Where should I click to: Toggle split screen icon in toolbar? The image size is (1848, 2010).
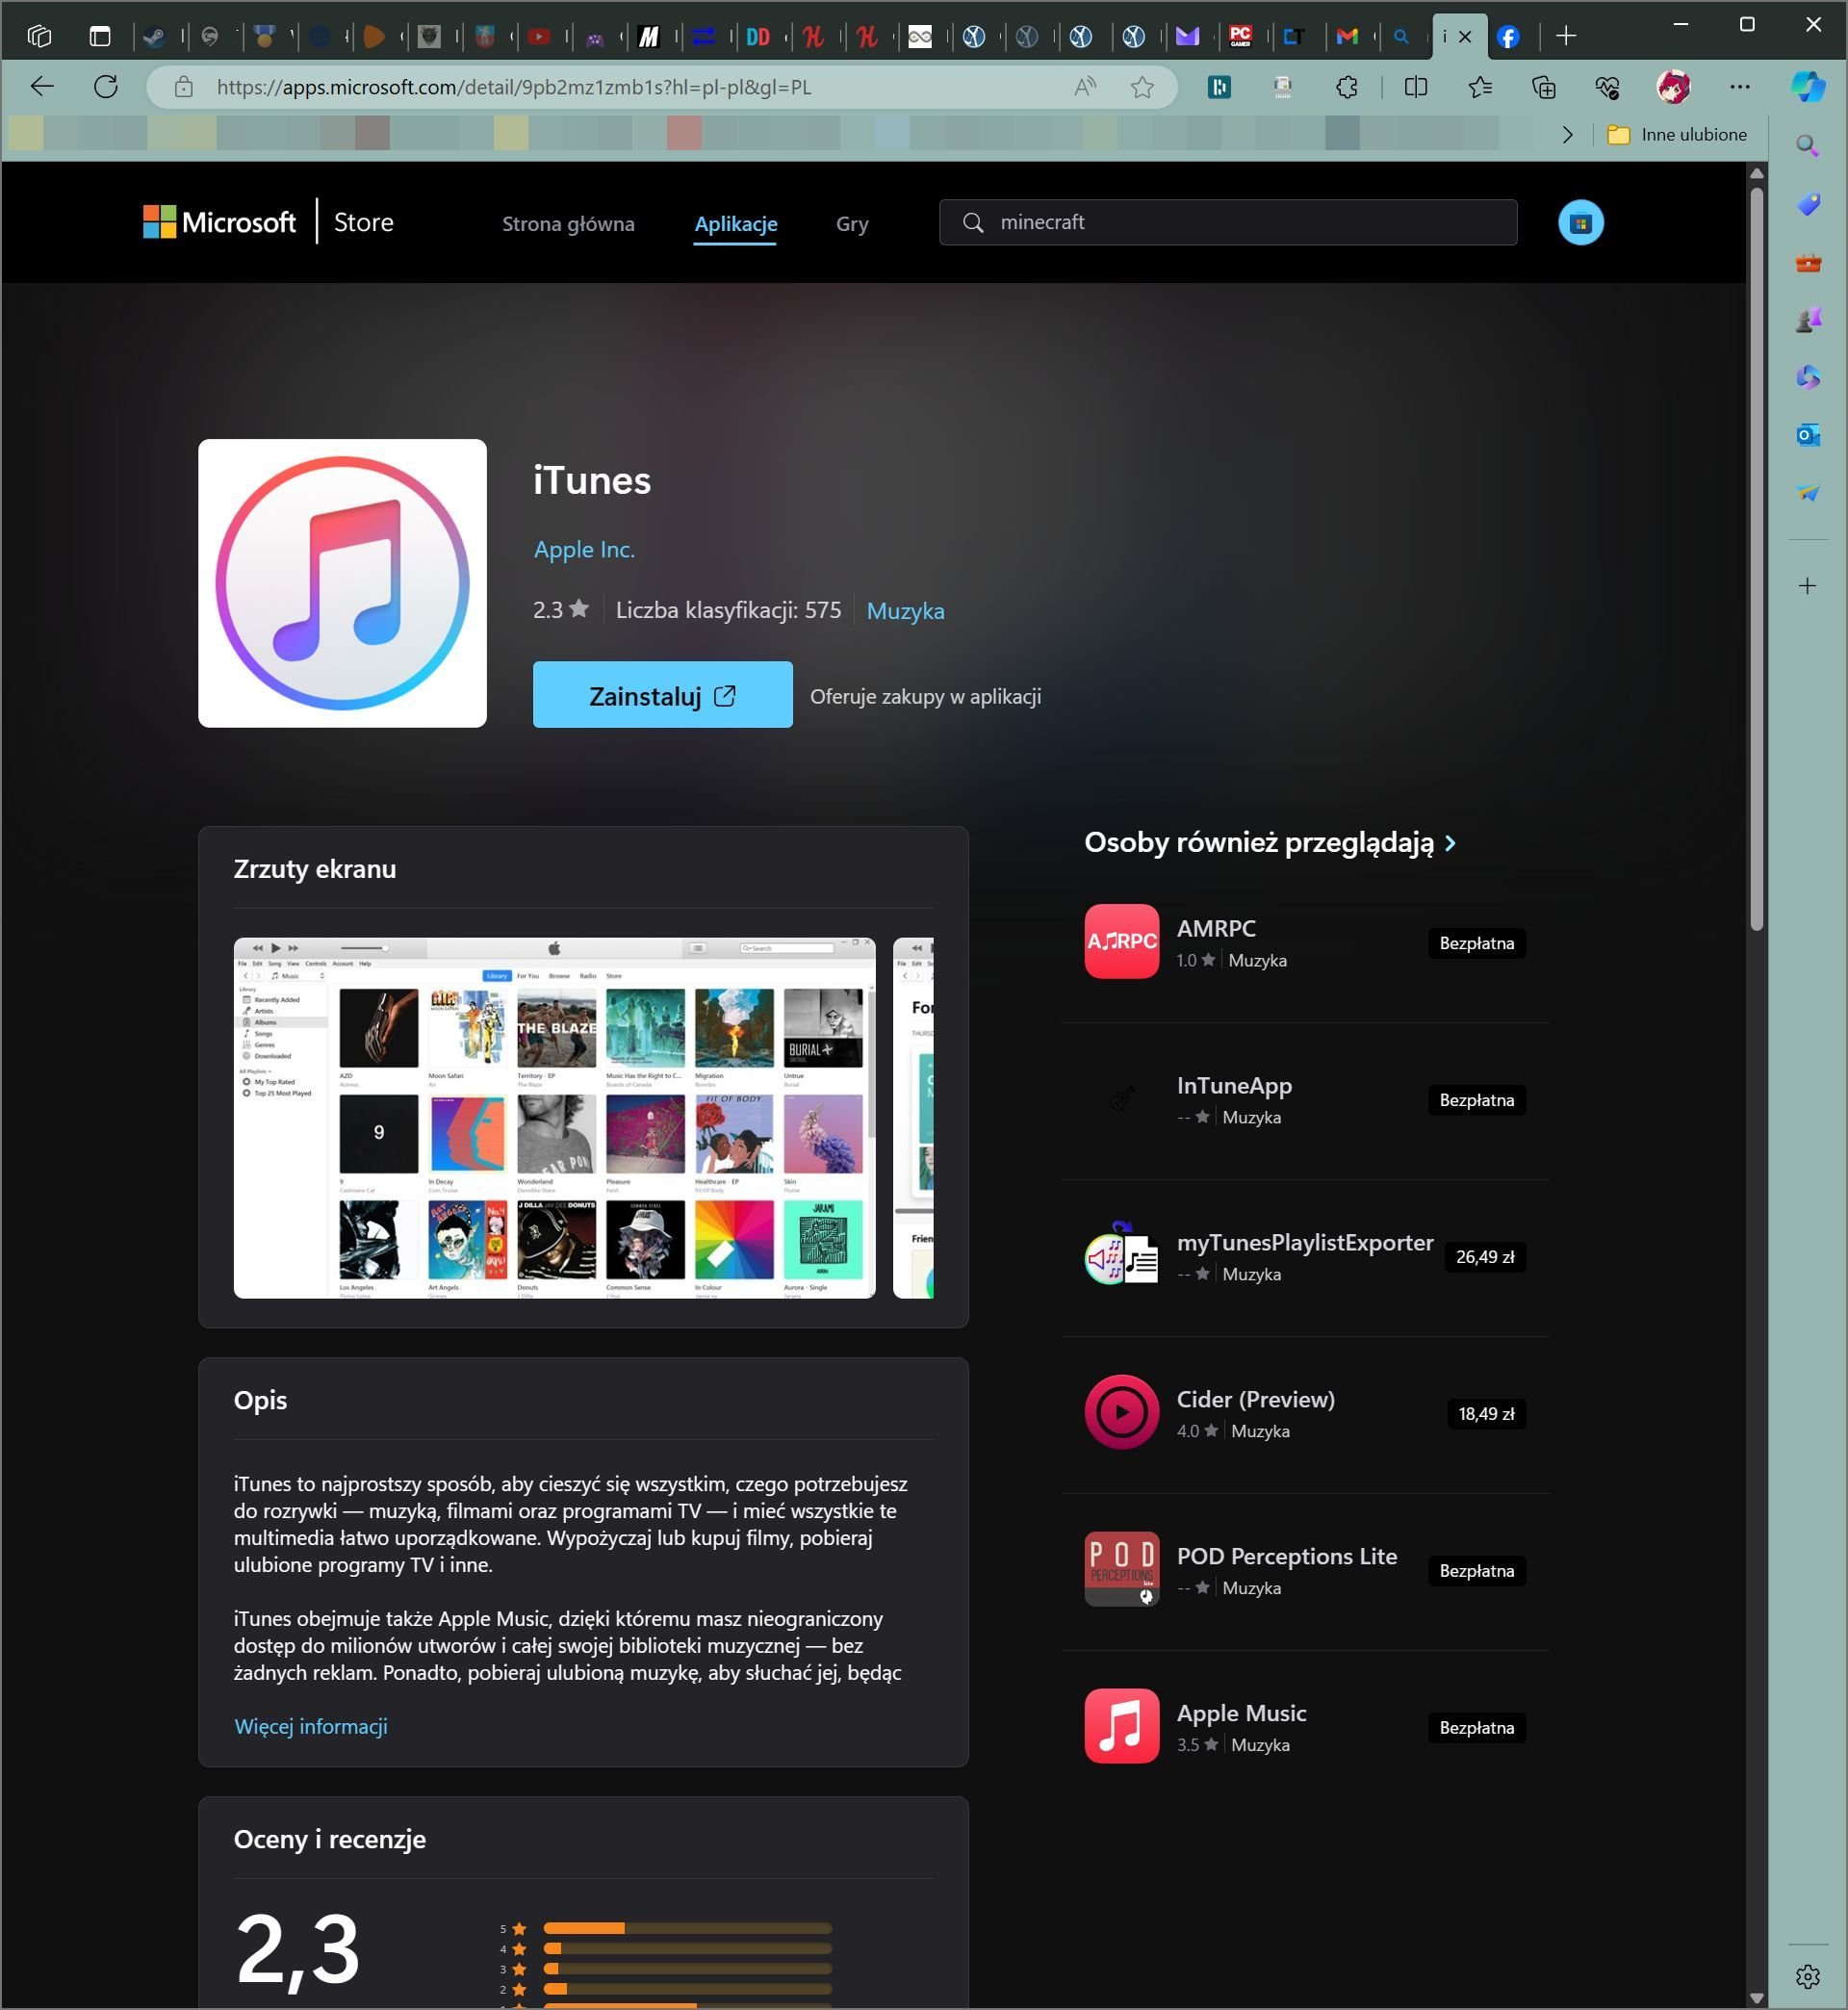(1415, 87)
